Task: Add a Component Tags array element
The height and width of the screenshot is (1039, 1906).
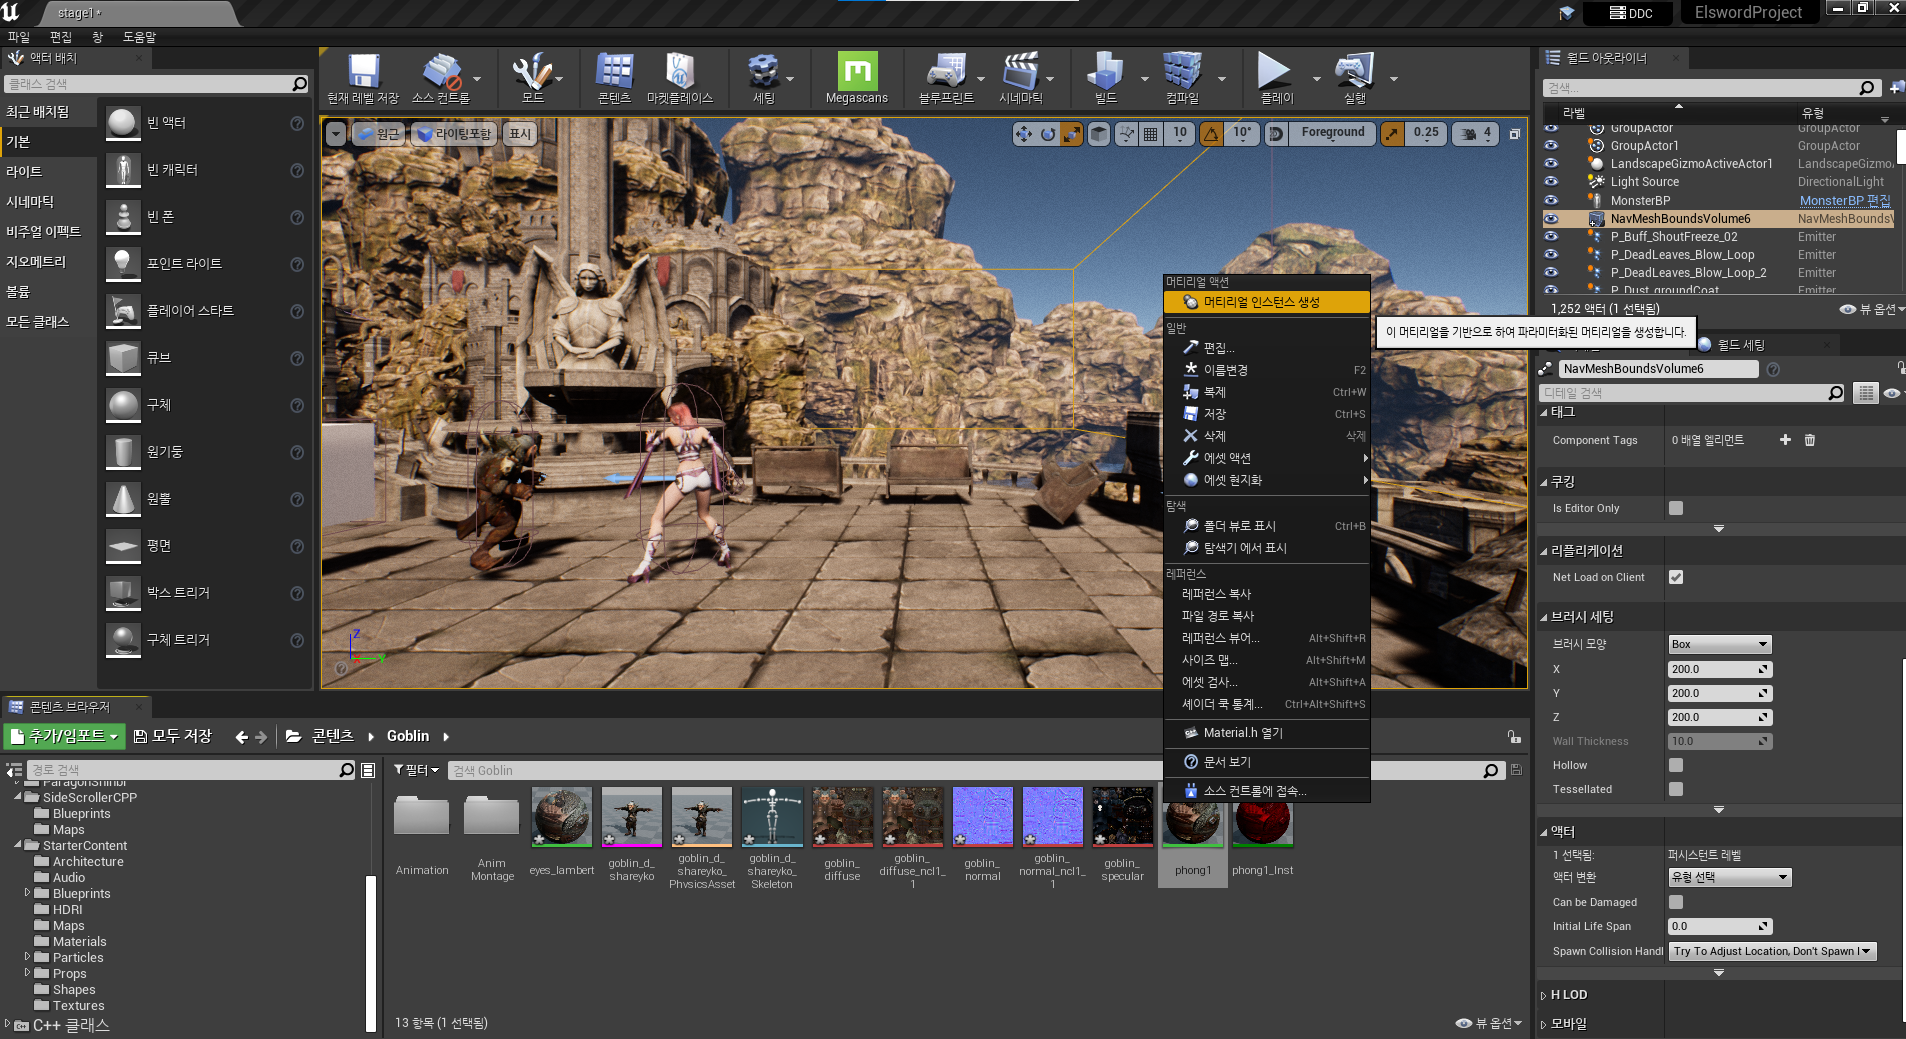Action: 1785,440
